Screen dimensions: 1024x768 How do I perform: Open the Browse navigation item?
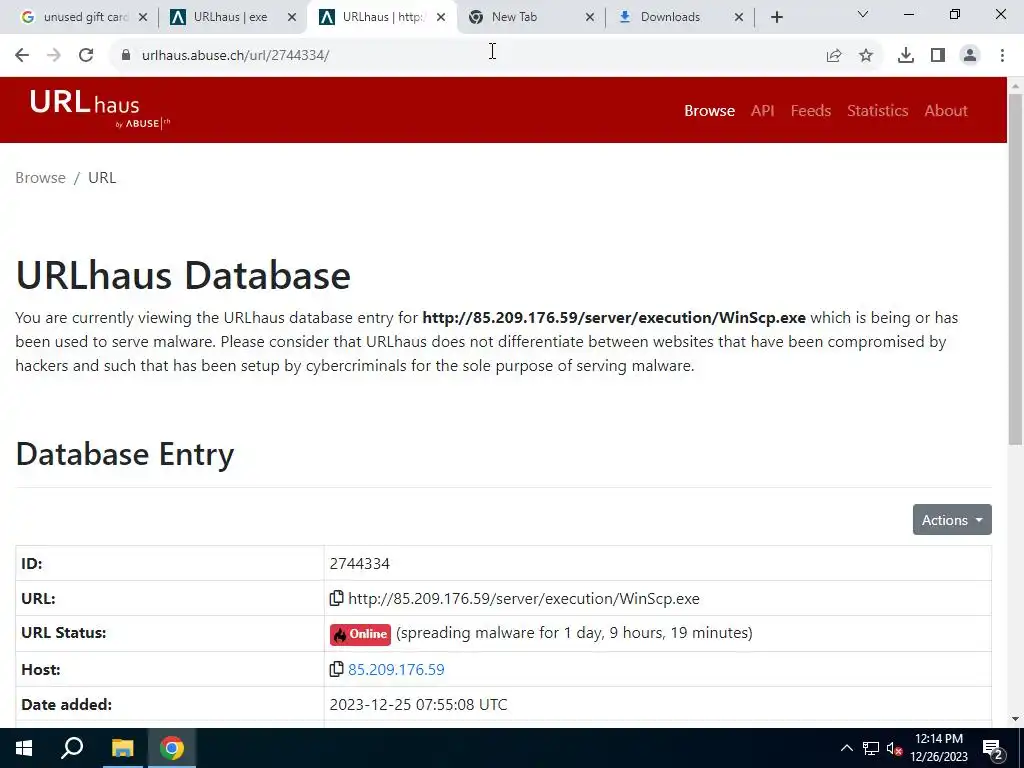coord(709,110)
